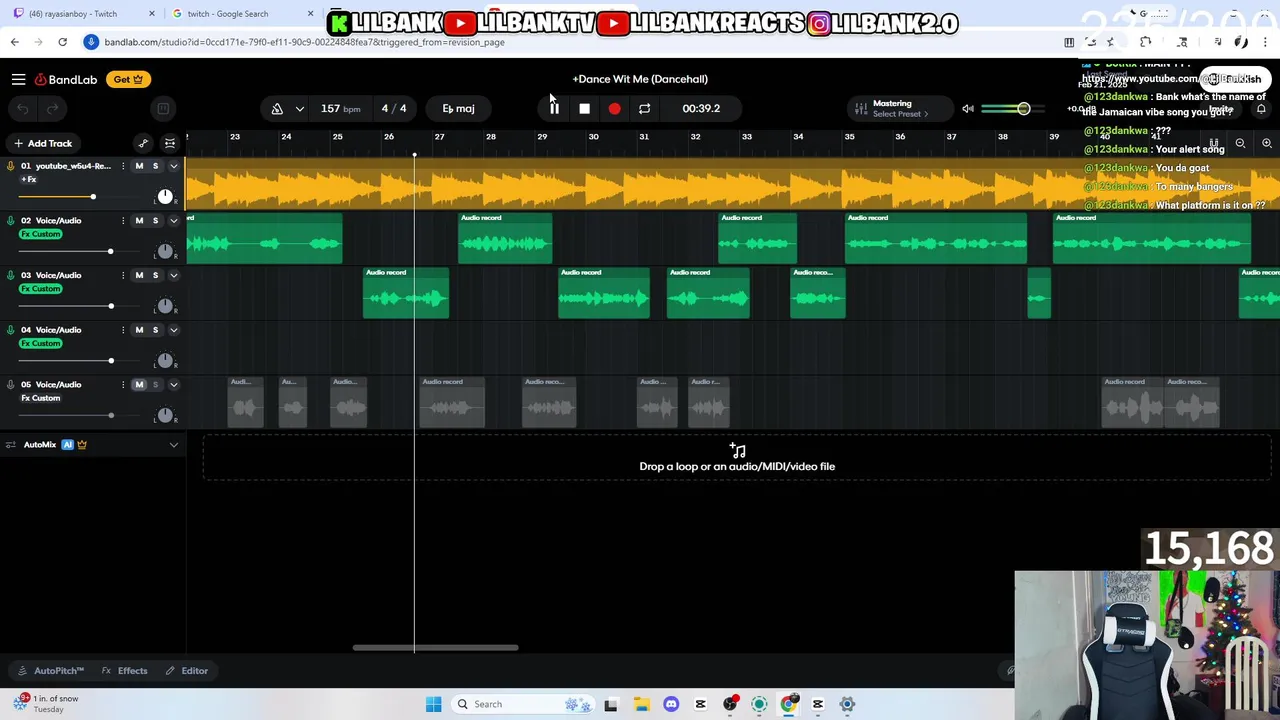Image resolution: width=1280 pixels, height=720 pixels.
Task: Open the three-dot menu of track 05
Action: (123, 385)
